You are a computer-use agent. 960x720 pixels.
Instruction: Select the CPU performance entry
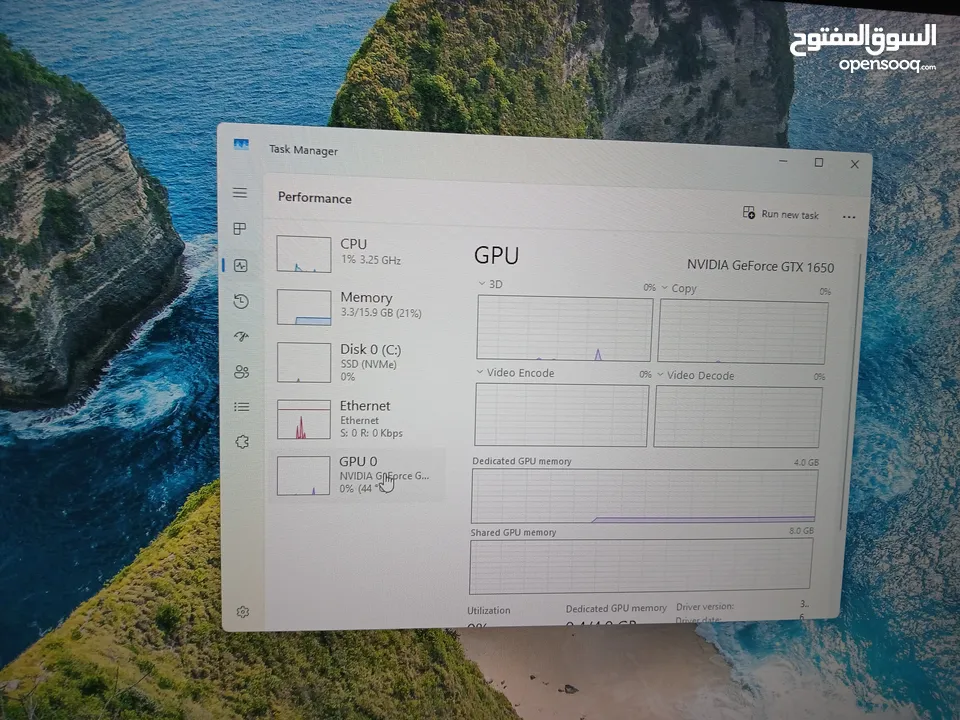[359, 253]
